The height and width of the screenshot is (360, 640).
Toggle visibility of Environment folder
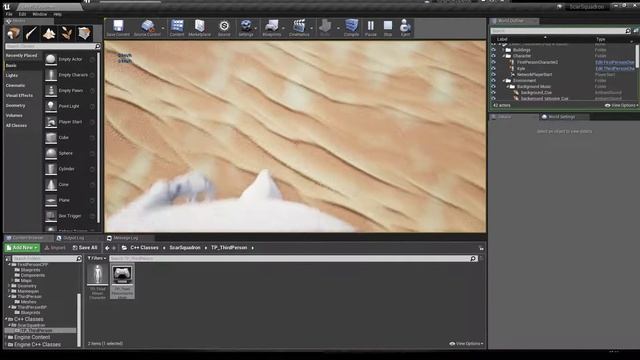[x=493, y=80]
